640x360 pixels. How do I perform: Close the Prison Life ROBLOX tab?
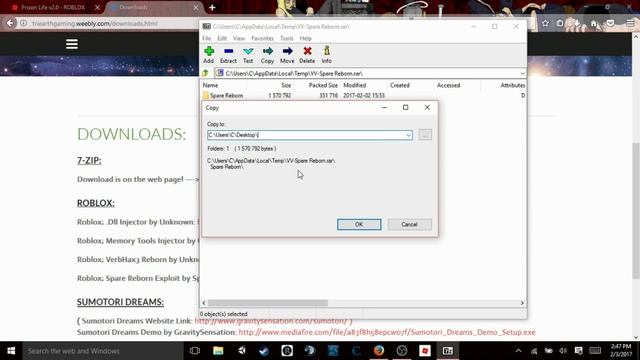pyautogui.click(x=97, y=7)
